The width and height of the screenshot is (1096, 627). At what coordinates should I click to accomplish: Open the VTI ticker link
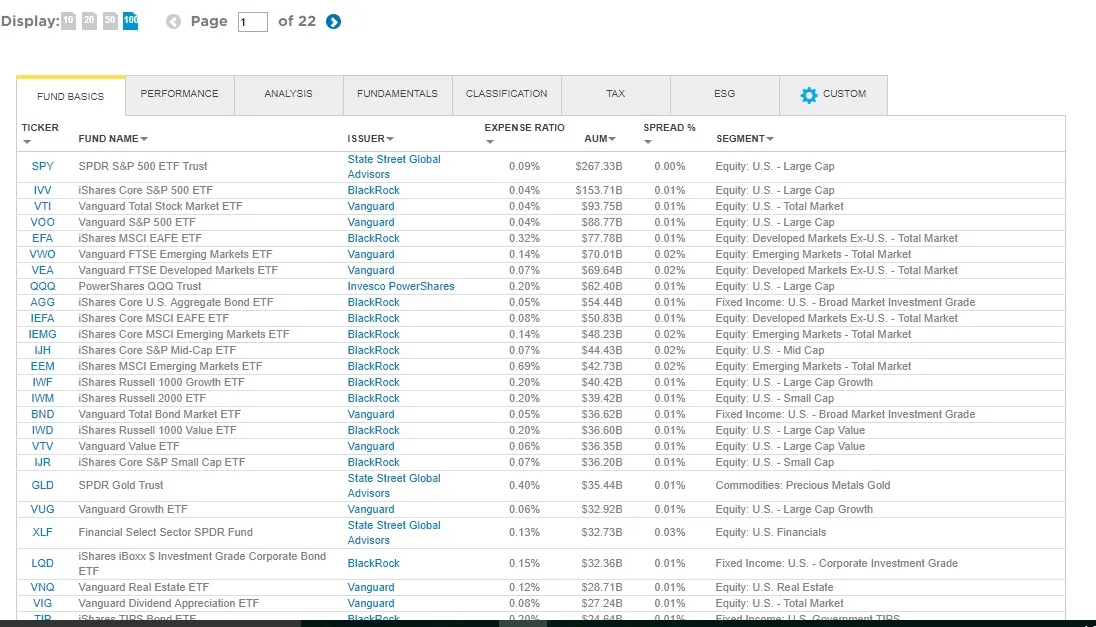point(43,206)
